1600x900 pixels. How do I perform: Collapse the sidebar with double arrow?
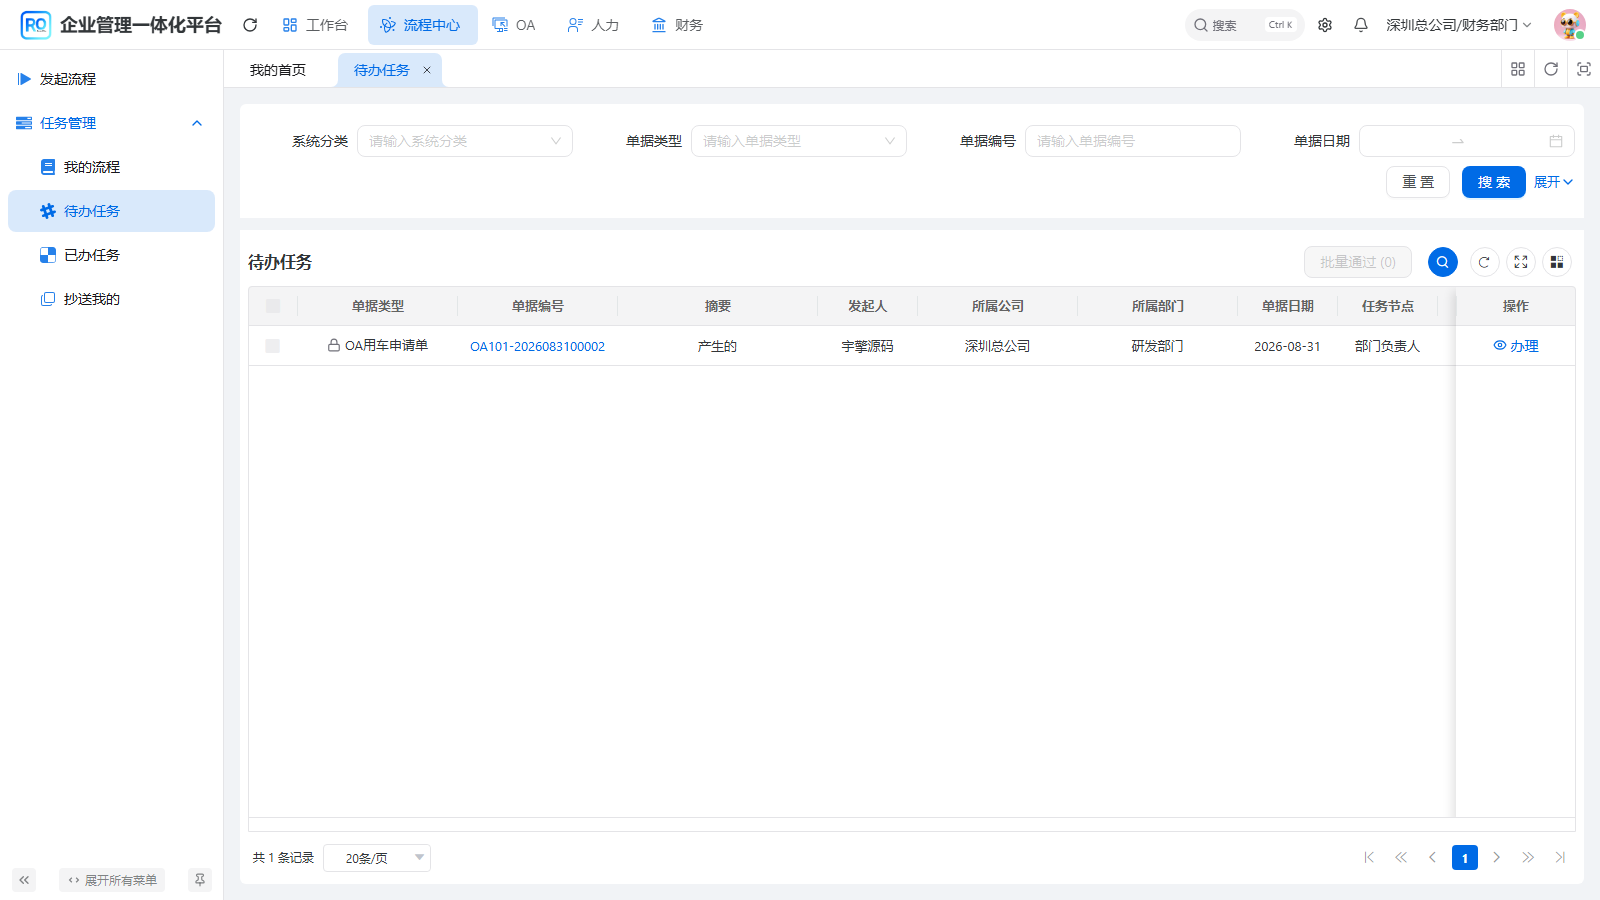coord(24,880)
